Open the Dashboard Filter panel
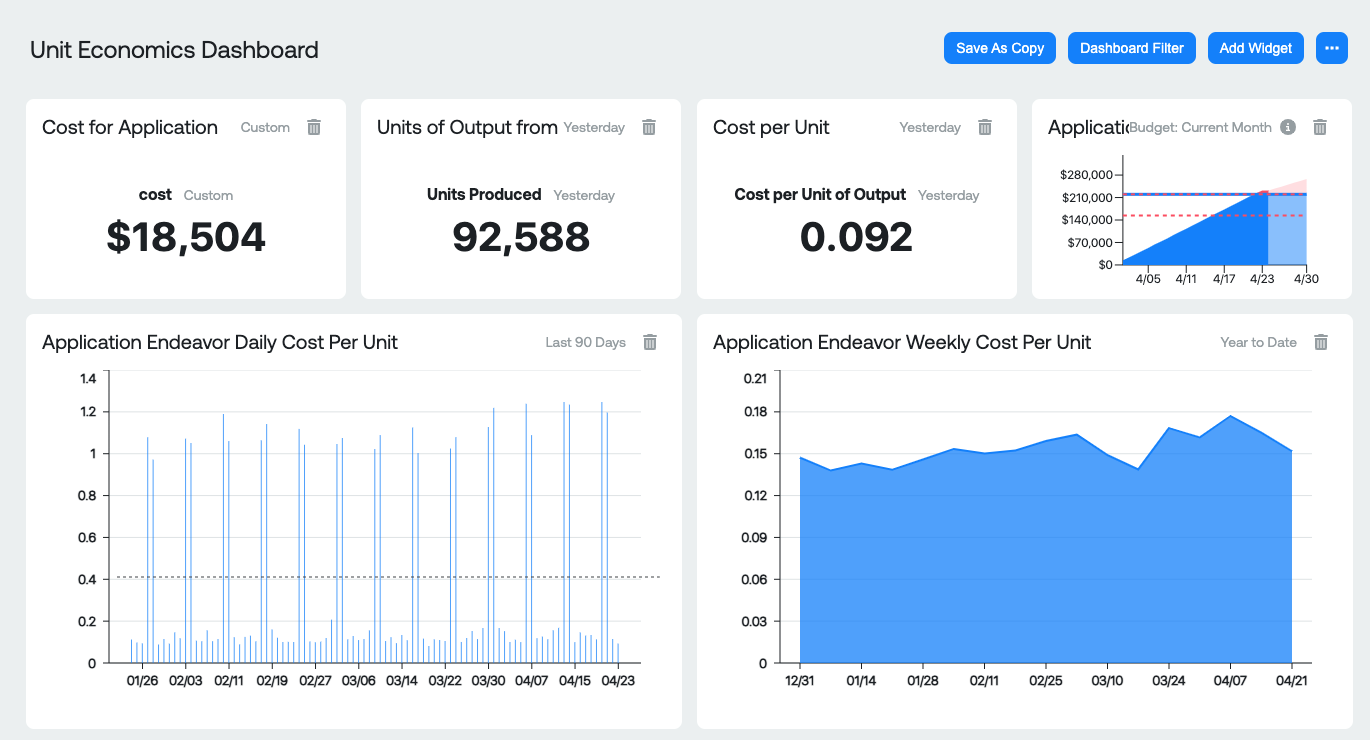The image size is (1370, 740). [1131, 47]
